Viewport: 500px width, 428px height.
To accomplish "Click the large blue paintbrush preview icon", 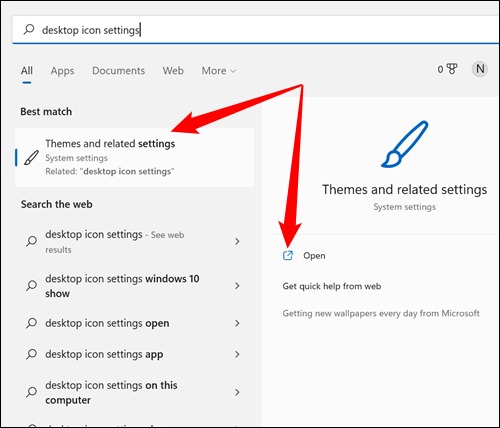I will [x=404, y=144].
